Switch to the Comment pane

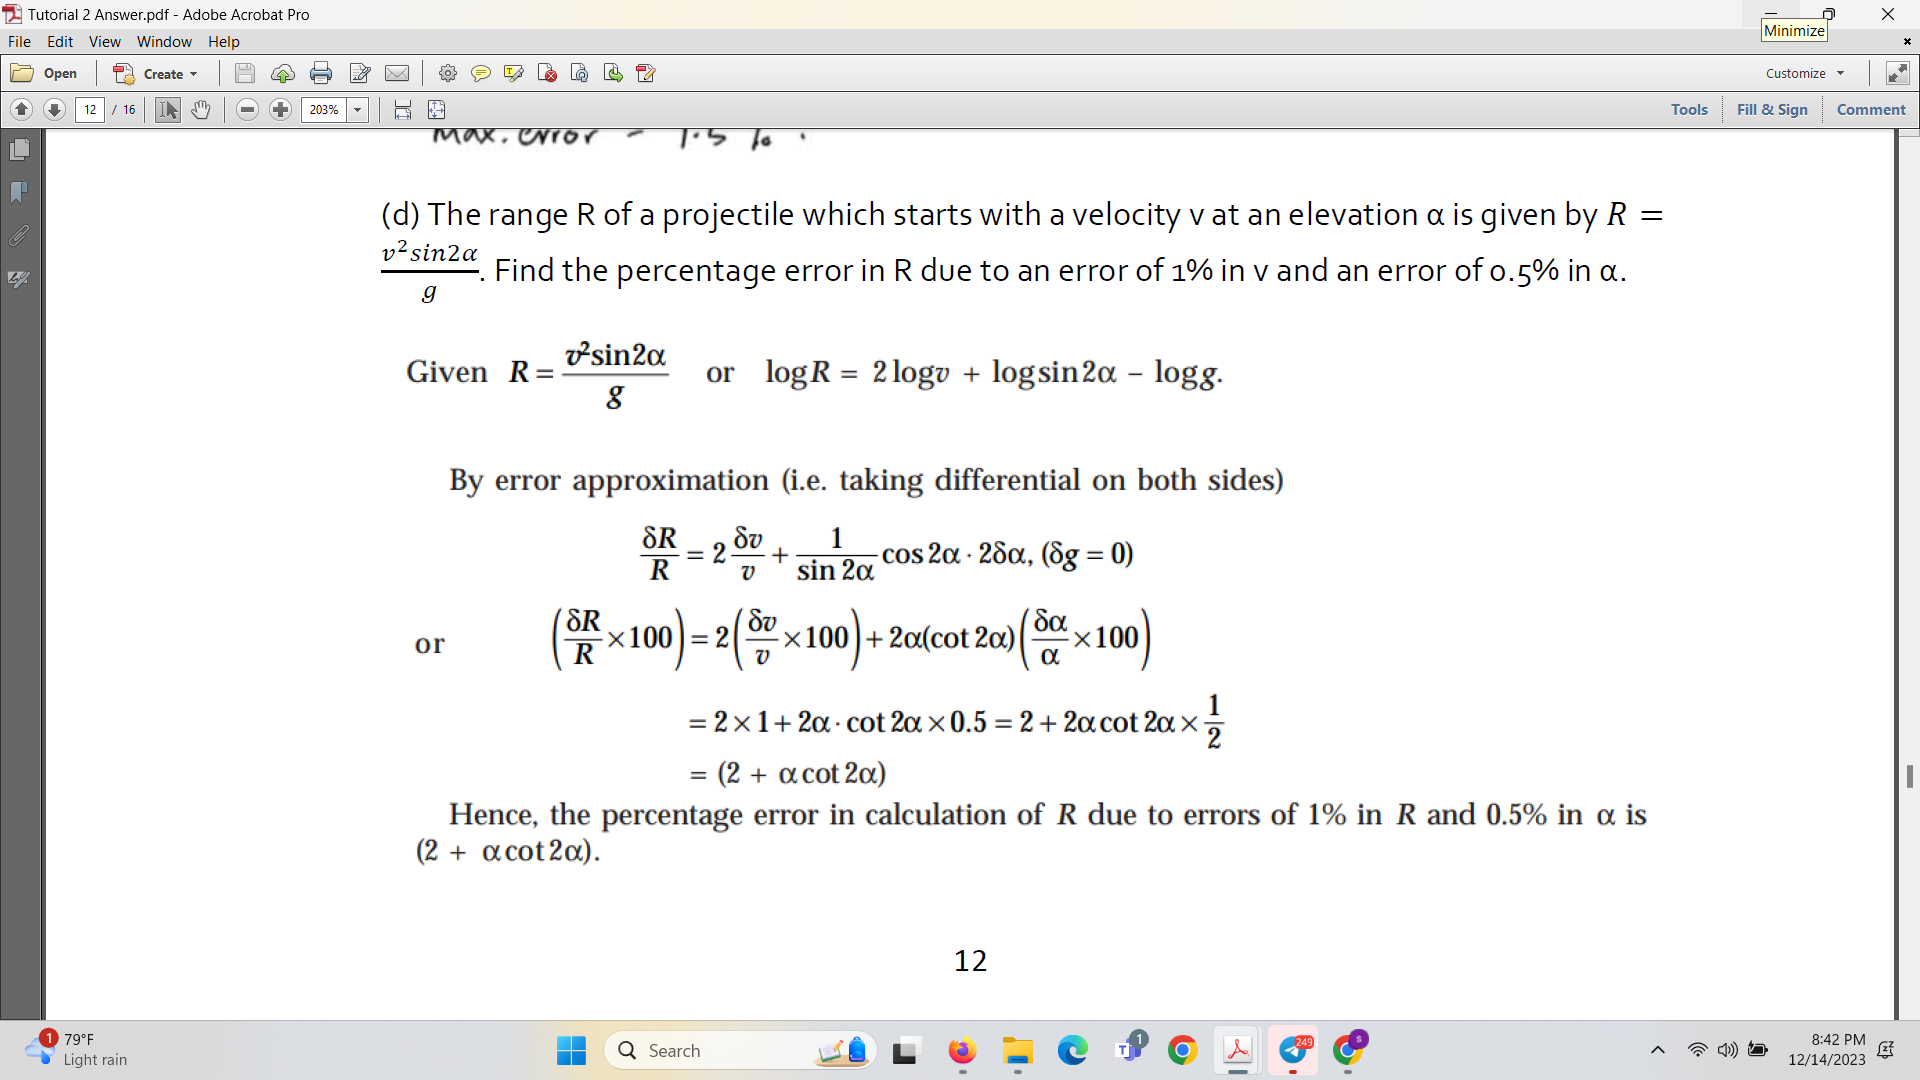[x=1871, y=110]
